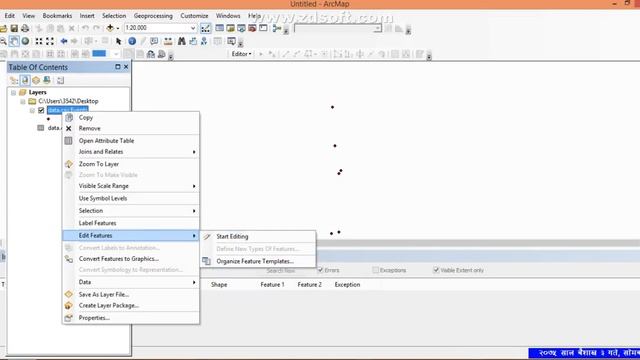Image resolution: width=640 pixels, height=360 pixels.
Task: Open the Find binoculars tool
Action: [182, 41]
